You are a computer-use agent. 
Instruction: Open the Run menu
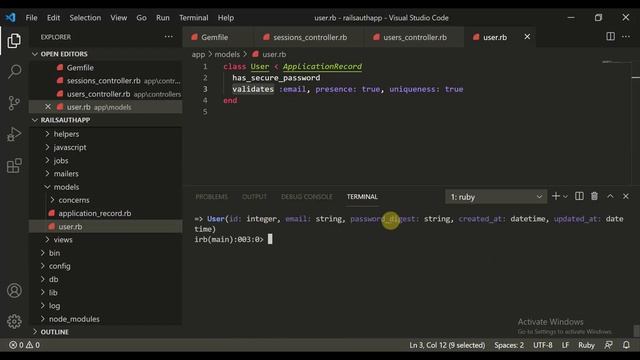tap(162, 18)
